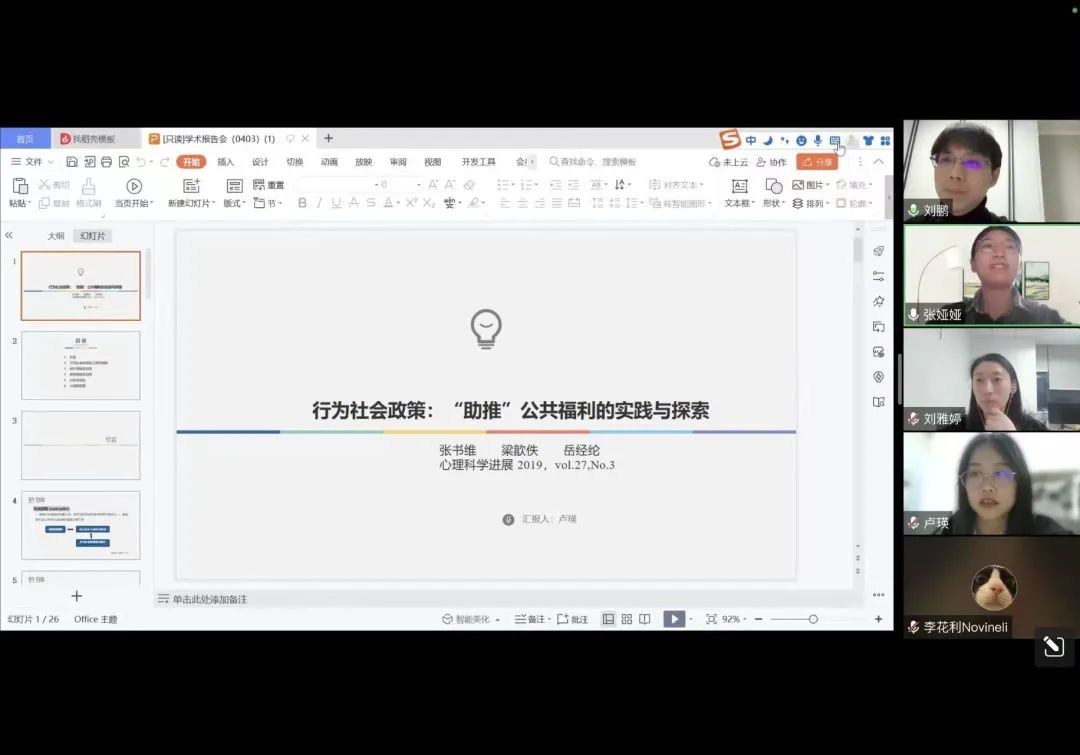The height and width of the screenshot is (755, 1080).
Task: Click the 协作 collaborate button
Action: pos(772,162)
